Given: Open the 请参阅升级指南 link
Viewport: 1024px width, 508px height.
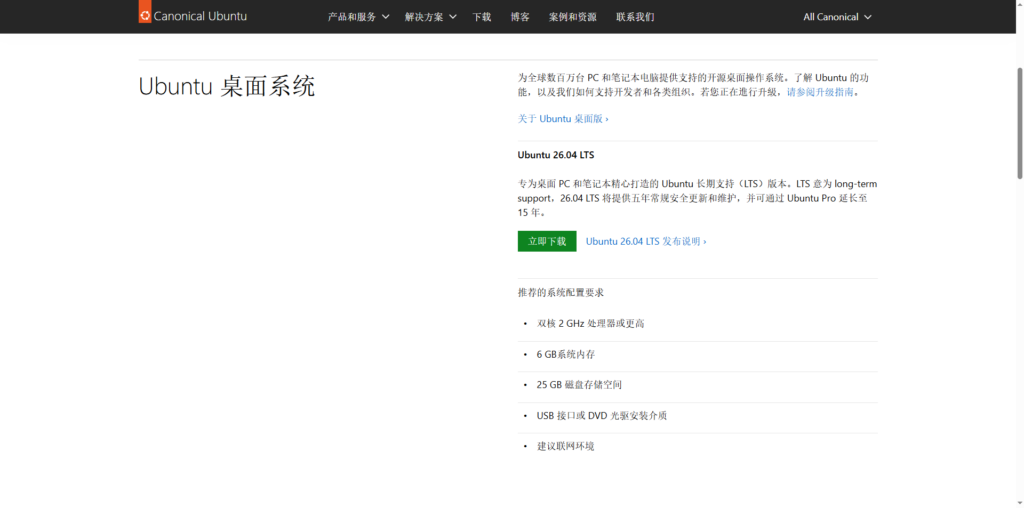Looking at the screenshot, I should coord(820,92).
